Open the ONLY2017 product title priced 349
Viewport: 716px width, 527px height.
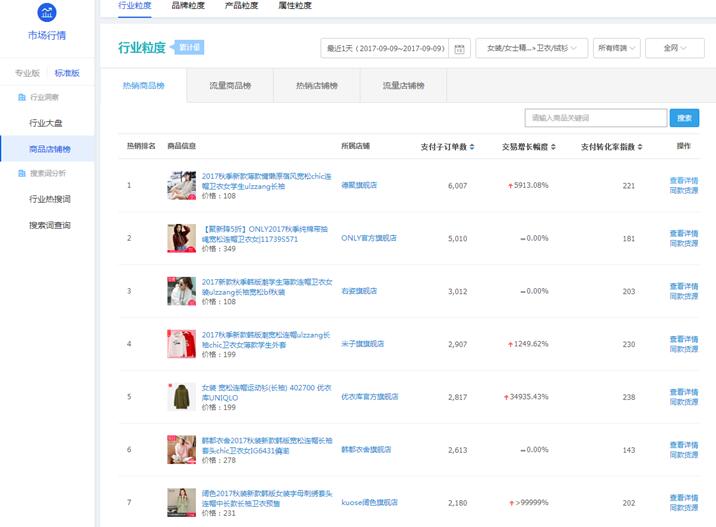tap(265, 234)
